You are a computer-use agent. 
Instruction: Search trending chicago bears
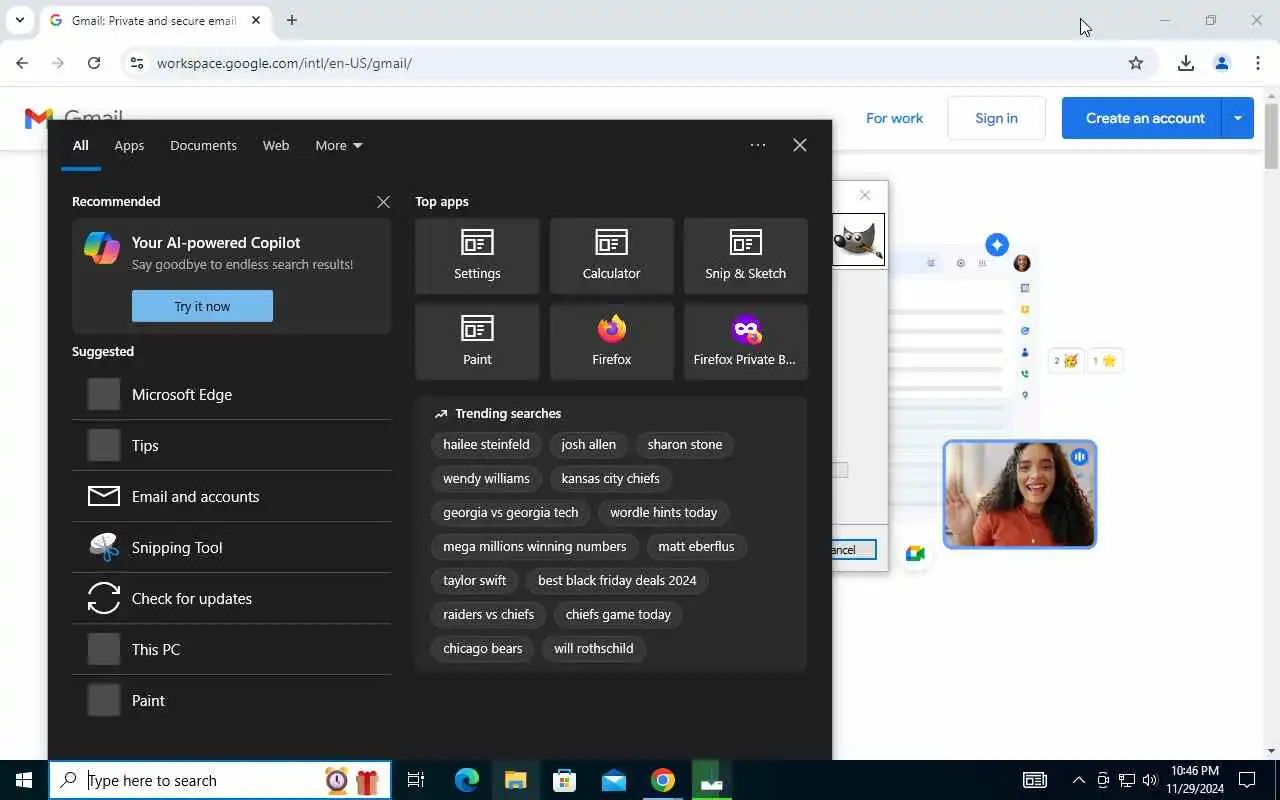point(483,648)
